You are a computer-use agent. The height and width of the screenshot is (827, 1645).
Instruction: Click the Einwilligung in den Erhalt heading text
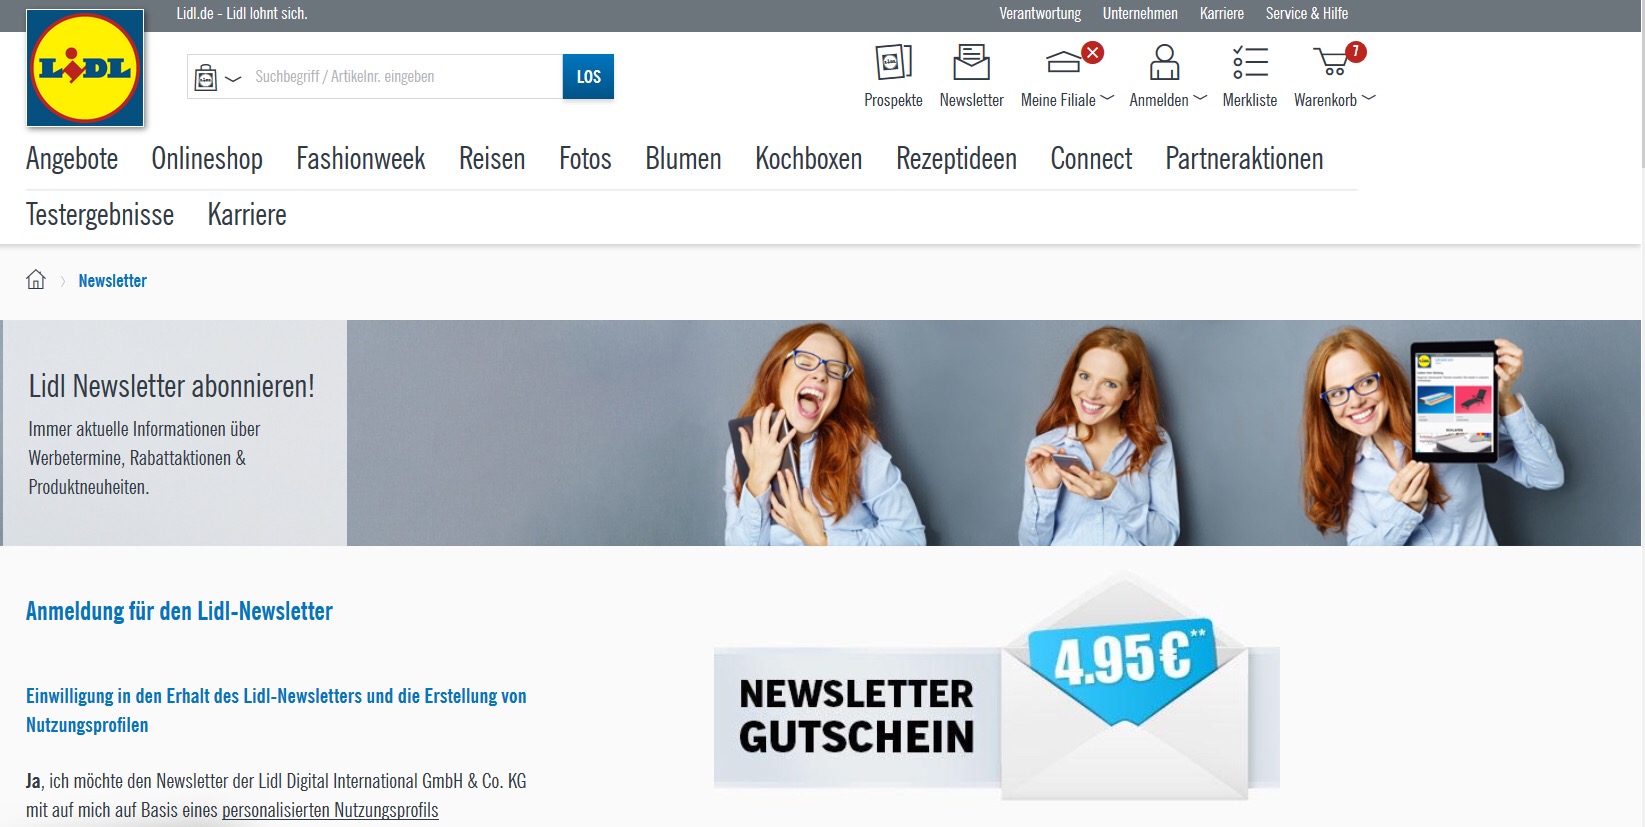[276, 710]
